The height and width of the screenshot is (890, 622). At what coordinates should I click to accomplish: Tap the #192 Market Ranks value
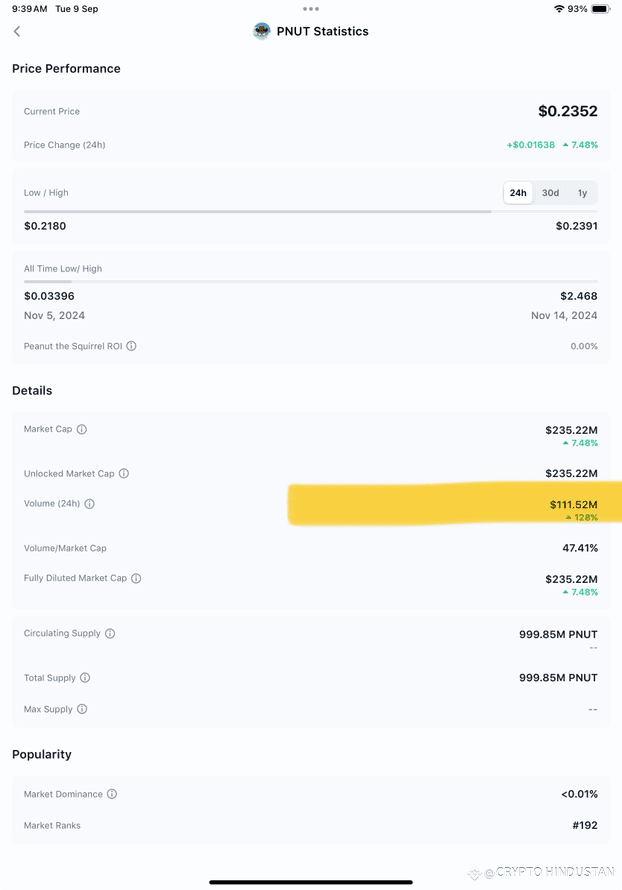585,825
